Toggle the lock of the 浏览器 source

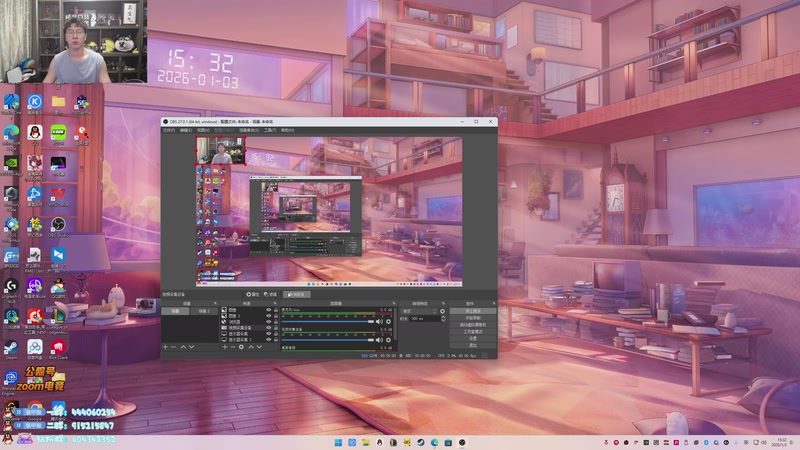point(276,322)
